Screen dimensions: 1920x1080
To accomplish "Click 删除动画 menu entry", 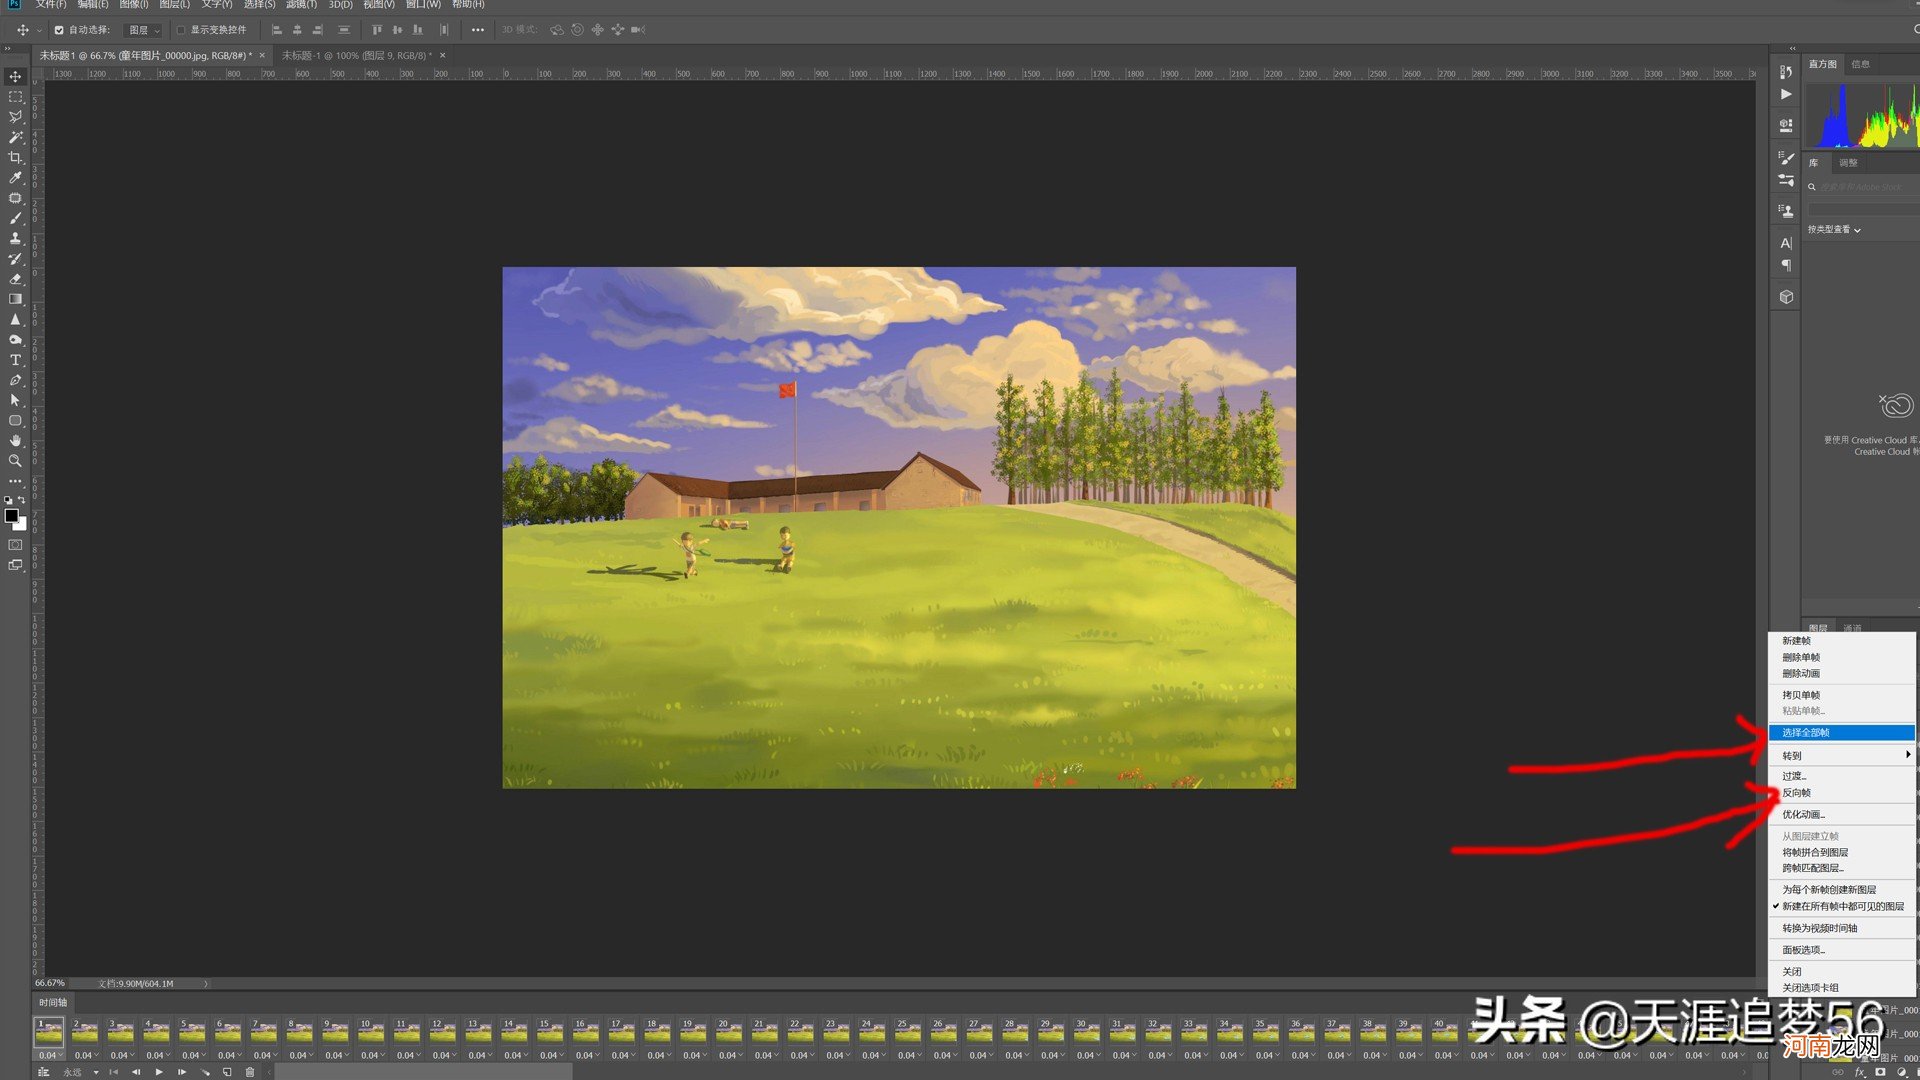I will click(1842, 673).
